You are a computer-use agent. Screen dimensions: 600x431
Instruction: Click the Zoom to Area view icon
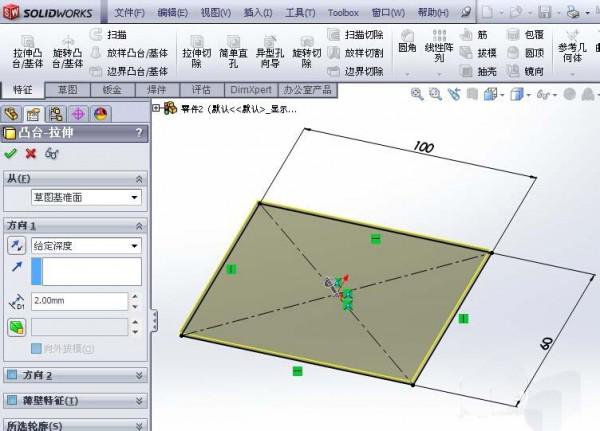pyautogui.click(x=435, y=94)
